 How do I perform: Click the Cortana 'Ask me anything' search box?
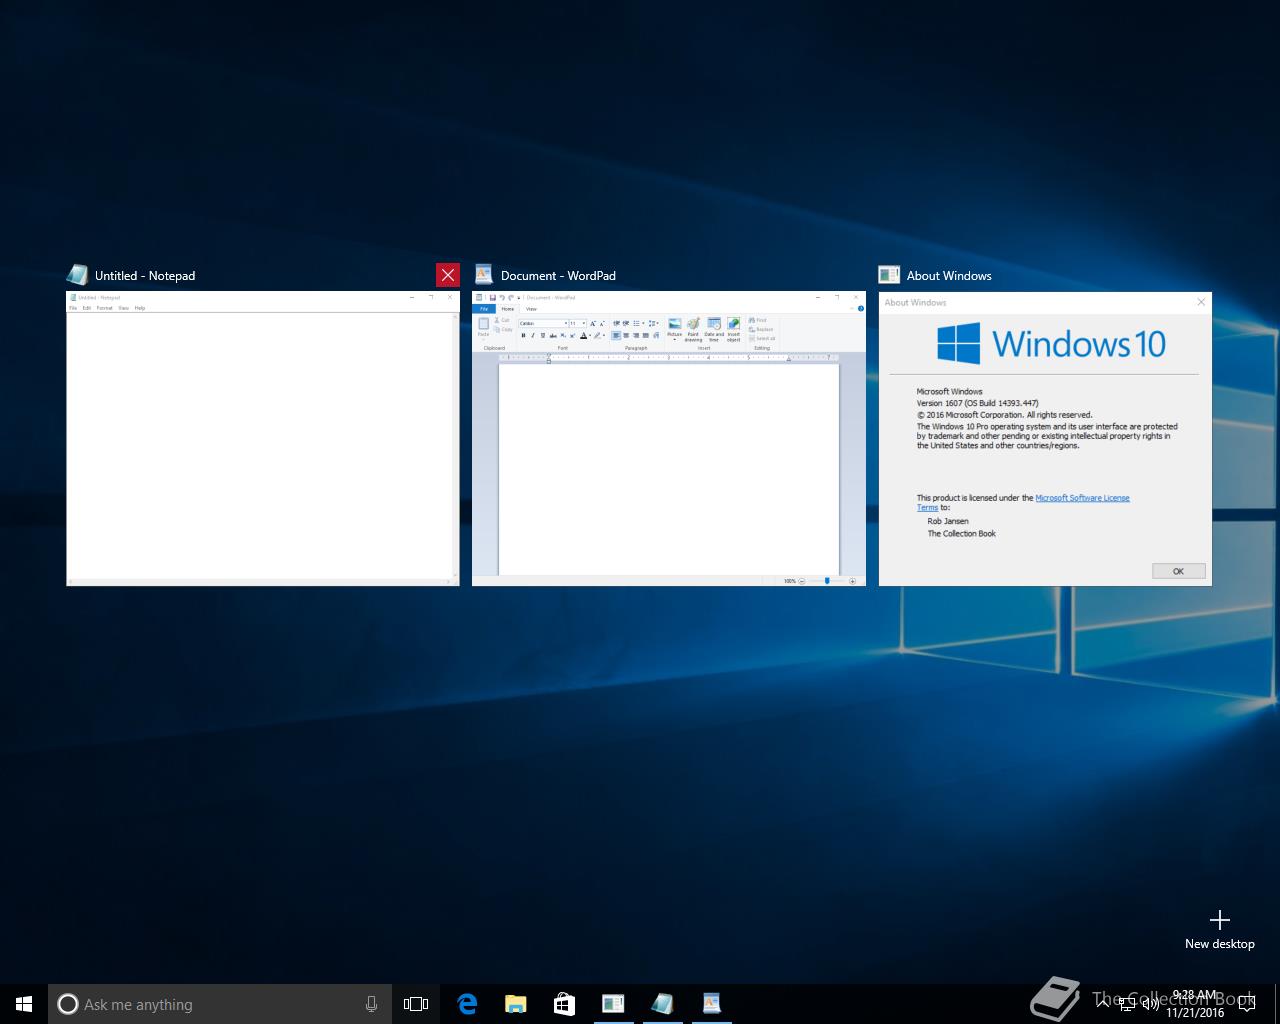pyautogui.click(x=219, y=1004)
